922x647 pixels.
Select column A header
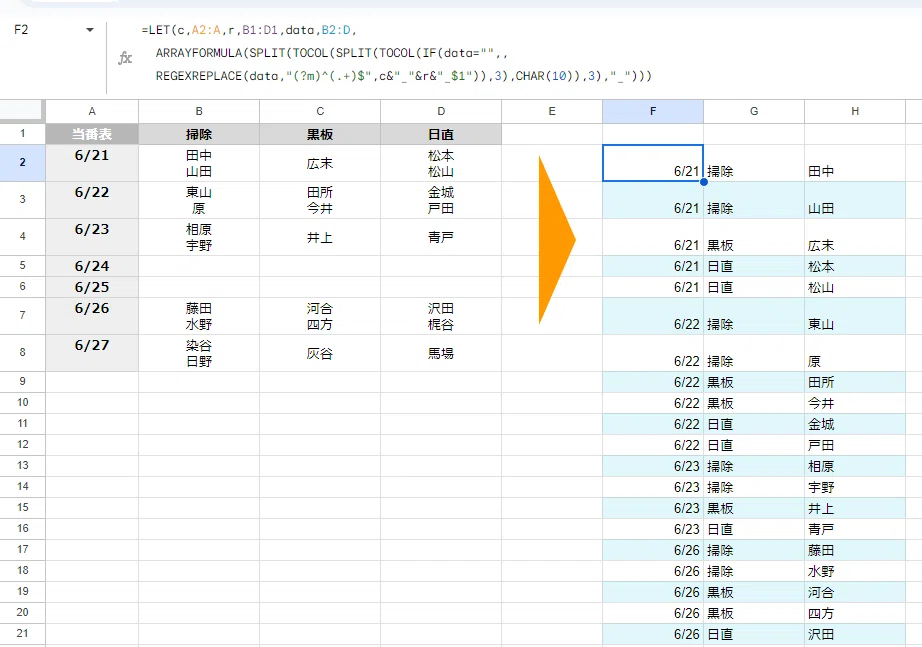click(x=92, y=111)
